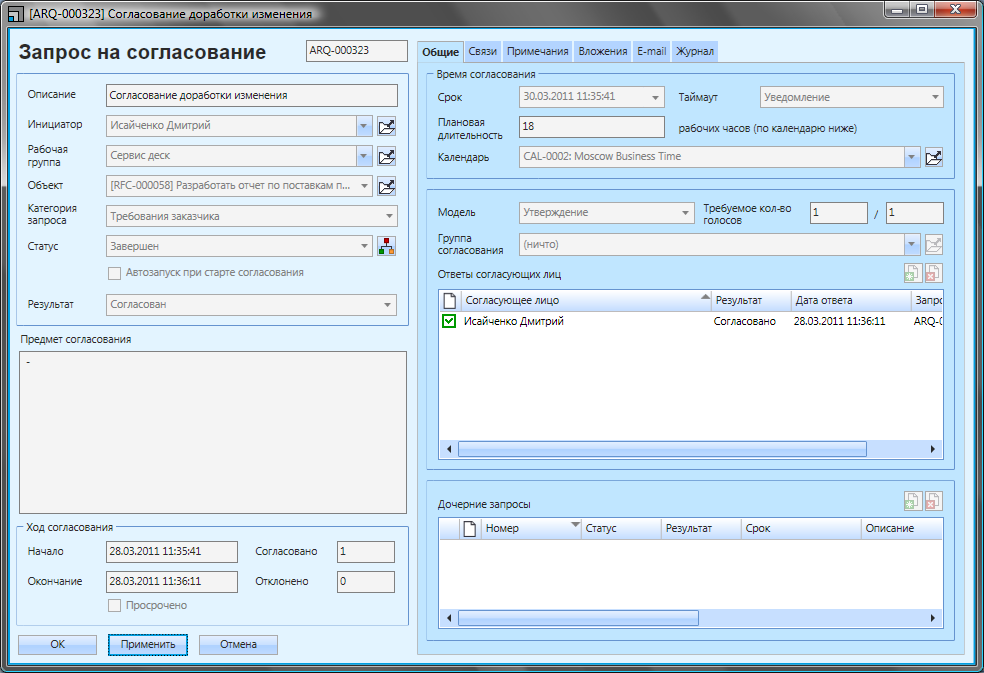Click the OK button

click(x=58, y=645)
